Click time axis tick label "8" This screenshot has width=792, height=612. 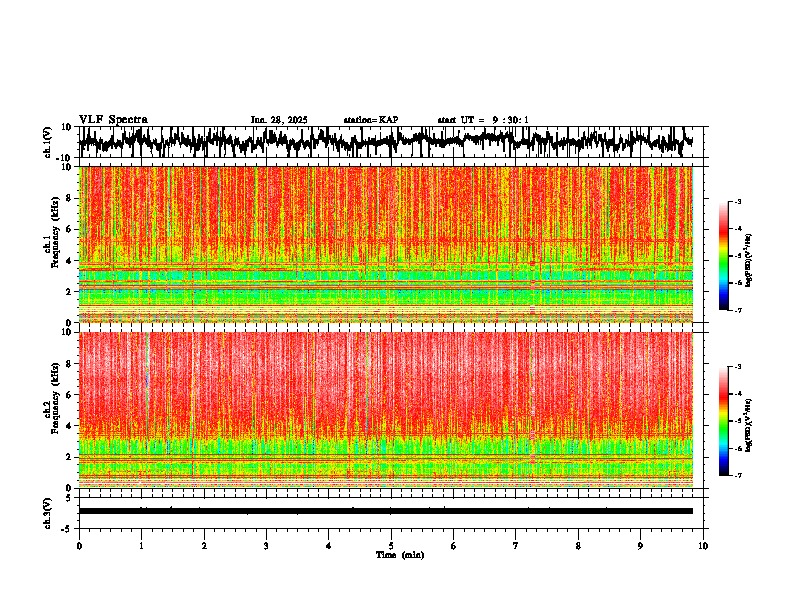point(578,546)
